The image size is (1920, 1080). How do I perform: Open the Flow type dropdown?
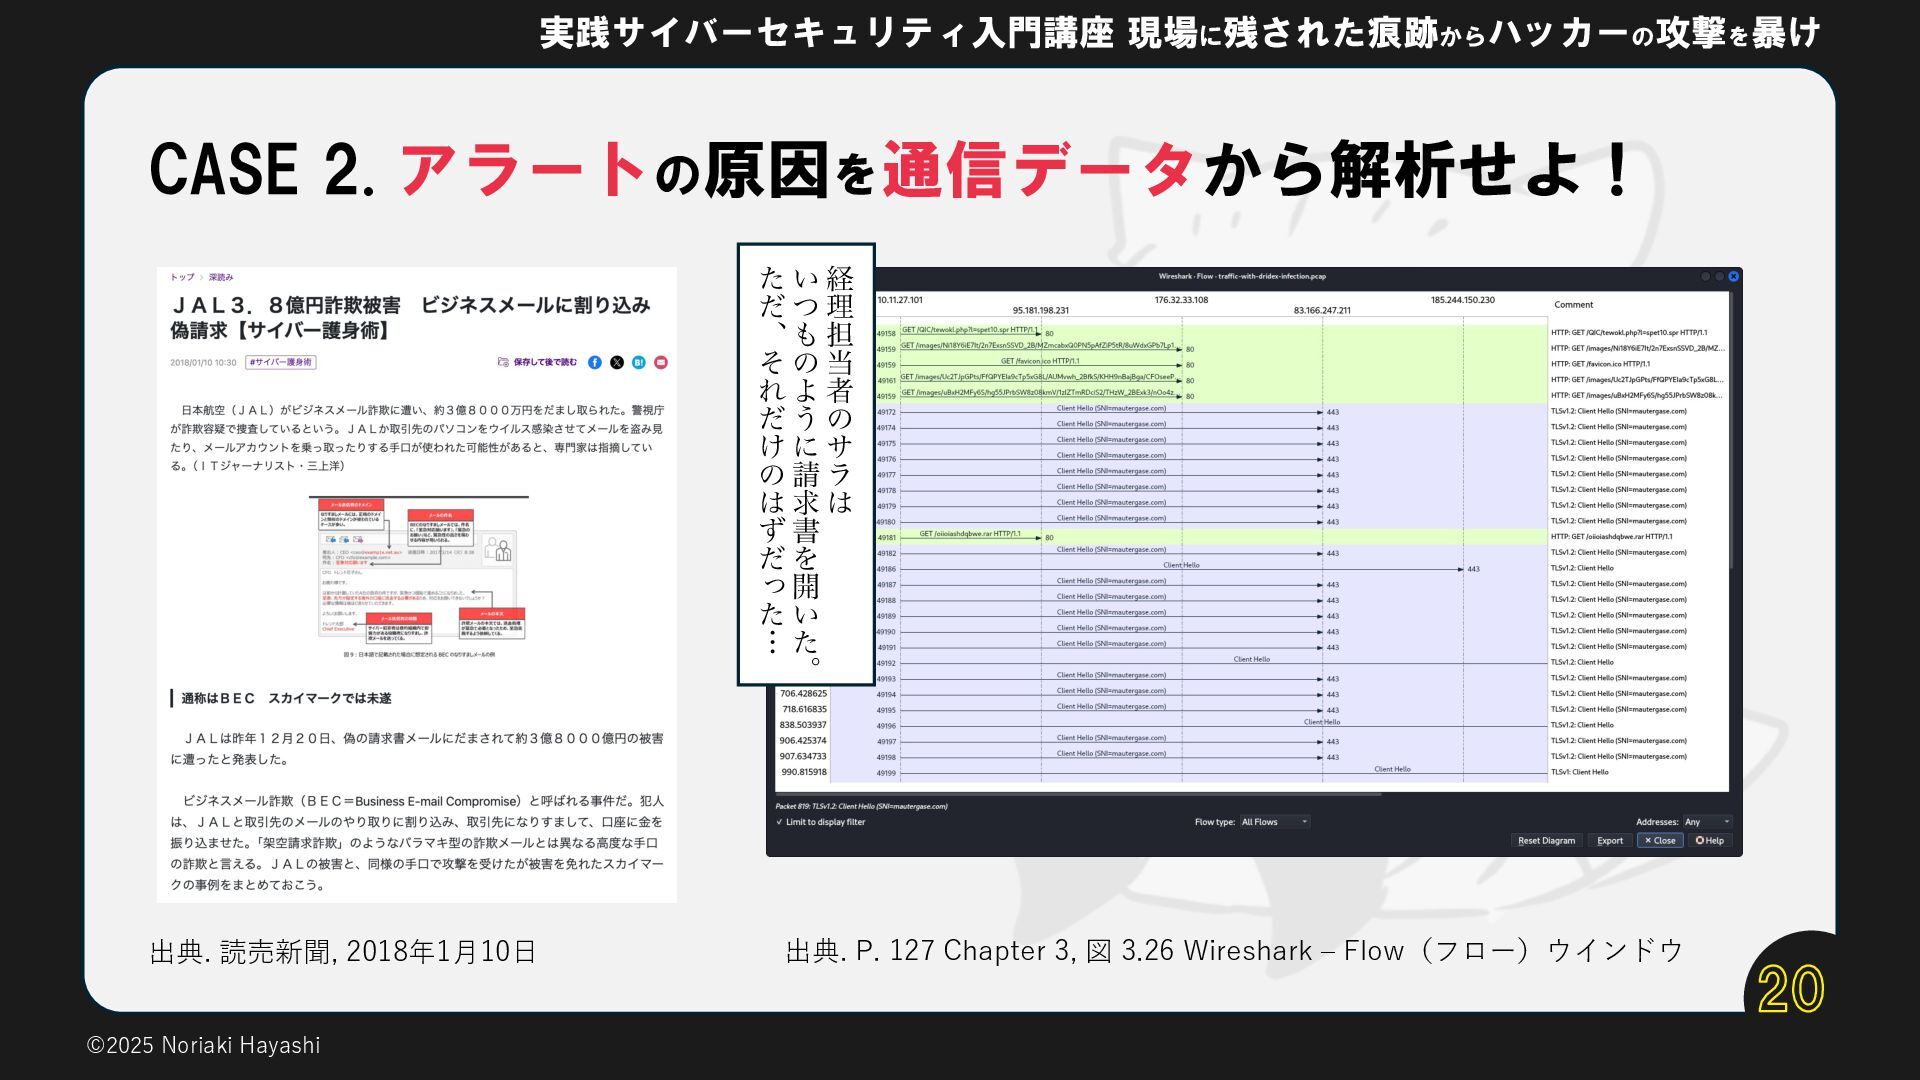click(1274, 822)
